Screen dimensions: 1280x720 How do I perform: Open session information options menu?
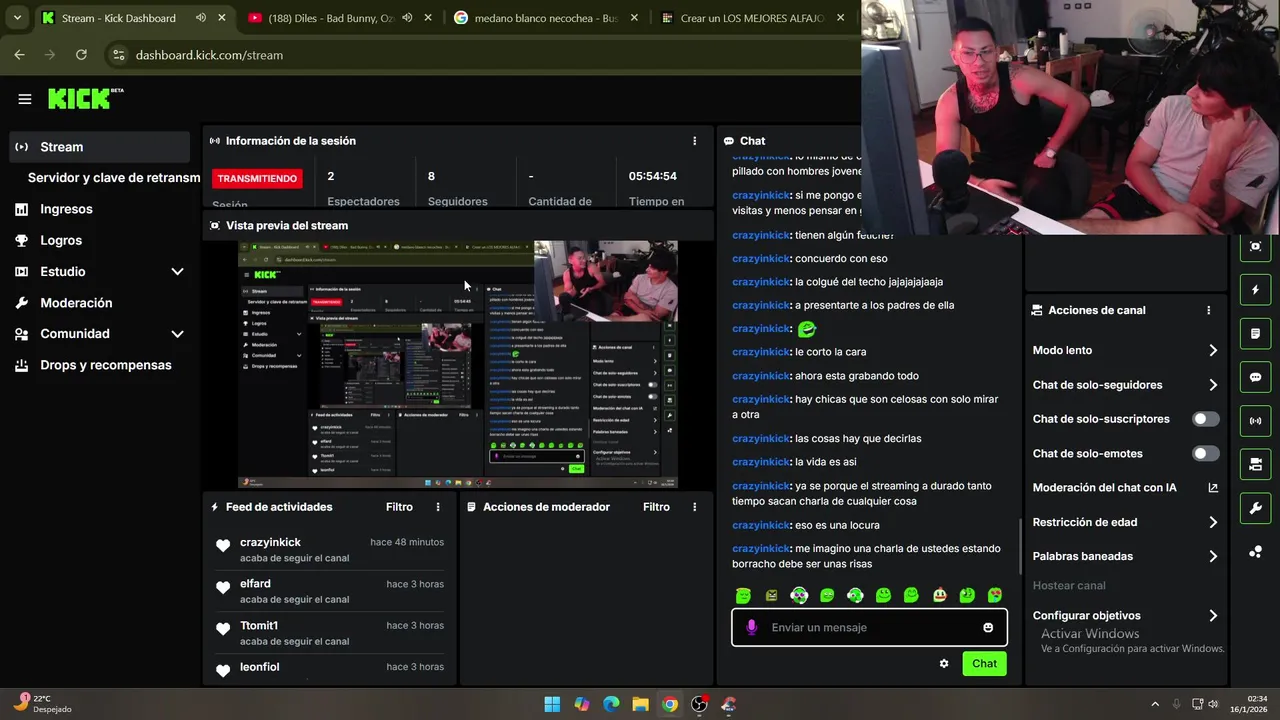pos(695,141)
